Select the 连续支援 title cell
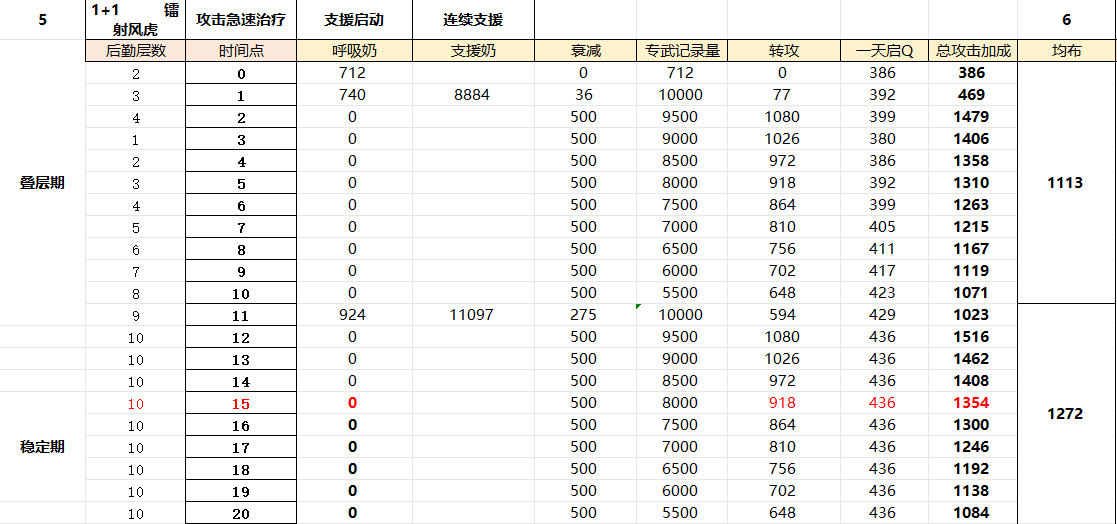This screenshot has width=1117, height=524. (473, 20)
